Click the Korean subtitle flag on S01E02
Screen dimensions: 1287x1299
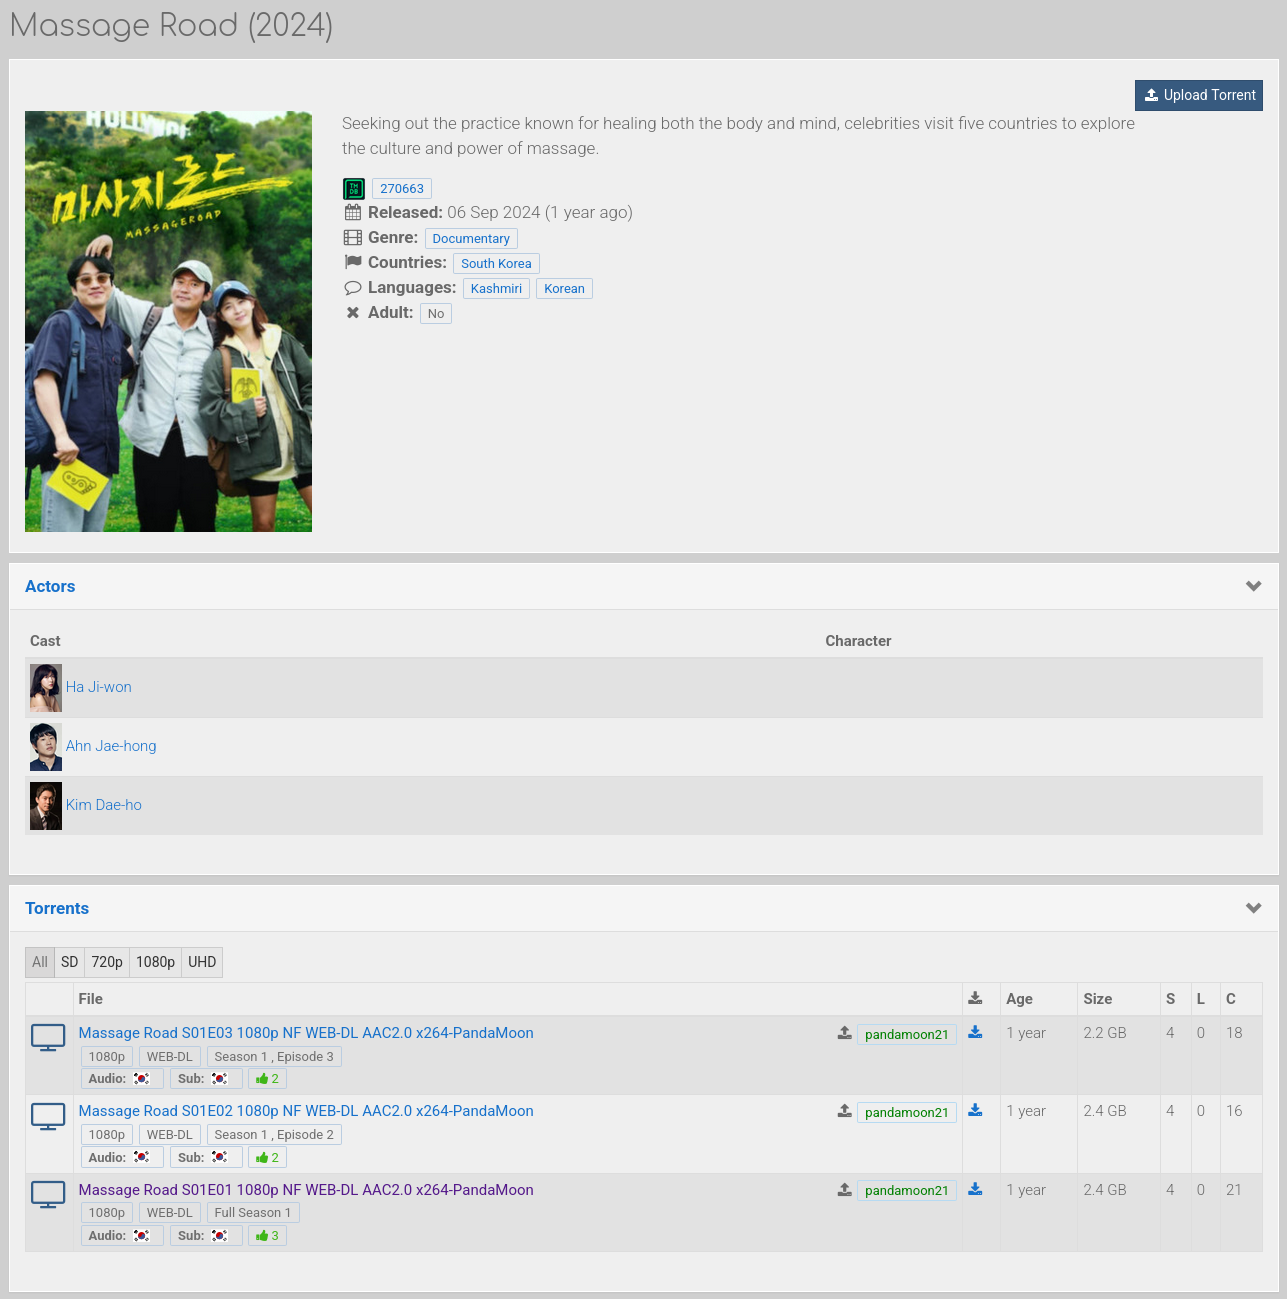219,1157
